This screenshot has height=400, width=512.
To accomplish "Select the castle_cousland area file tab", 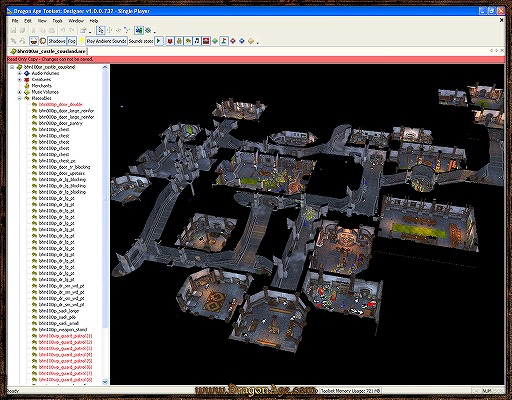I will [x=48, y=51].
